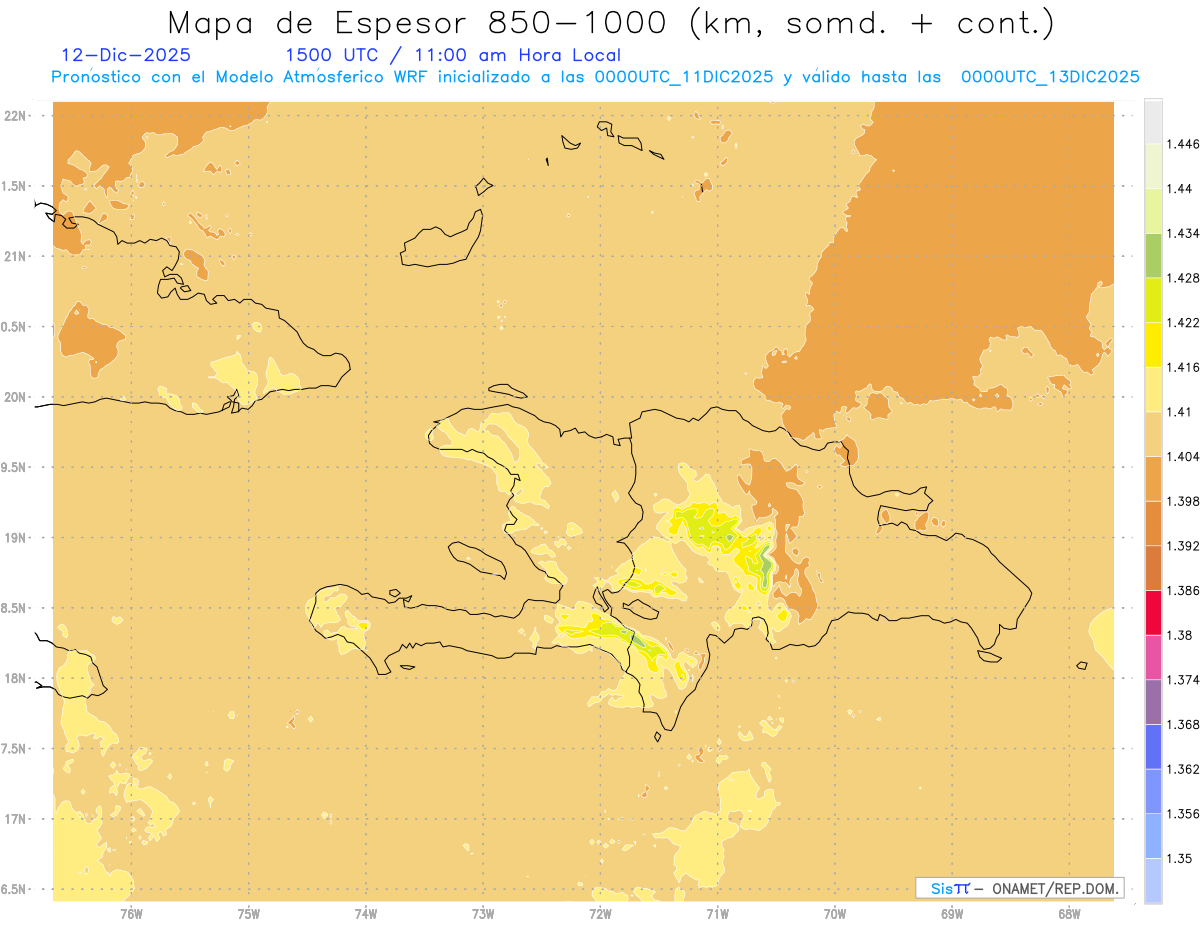
Task: Click the date label "12-Dic-2025"
Action: point(126,55)
